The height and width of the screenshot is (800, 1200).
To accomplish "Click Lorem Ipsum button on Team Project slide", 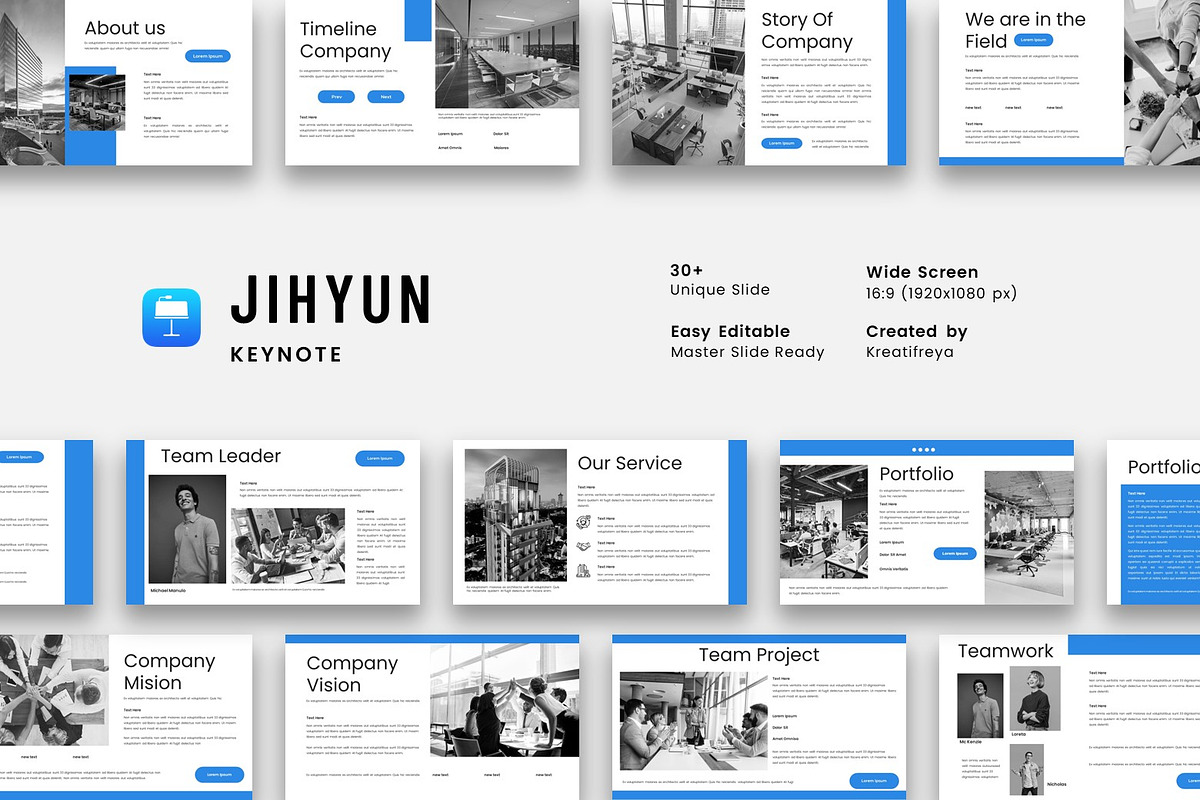I will [x=874, y=781].
